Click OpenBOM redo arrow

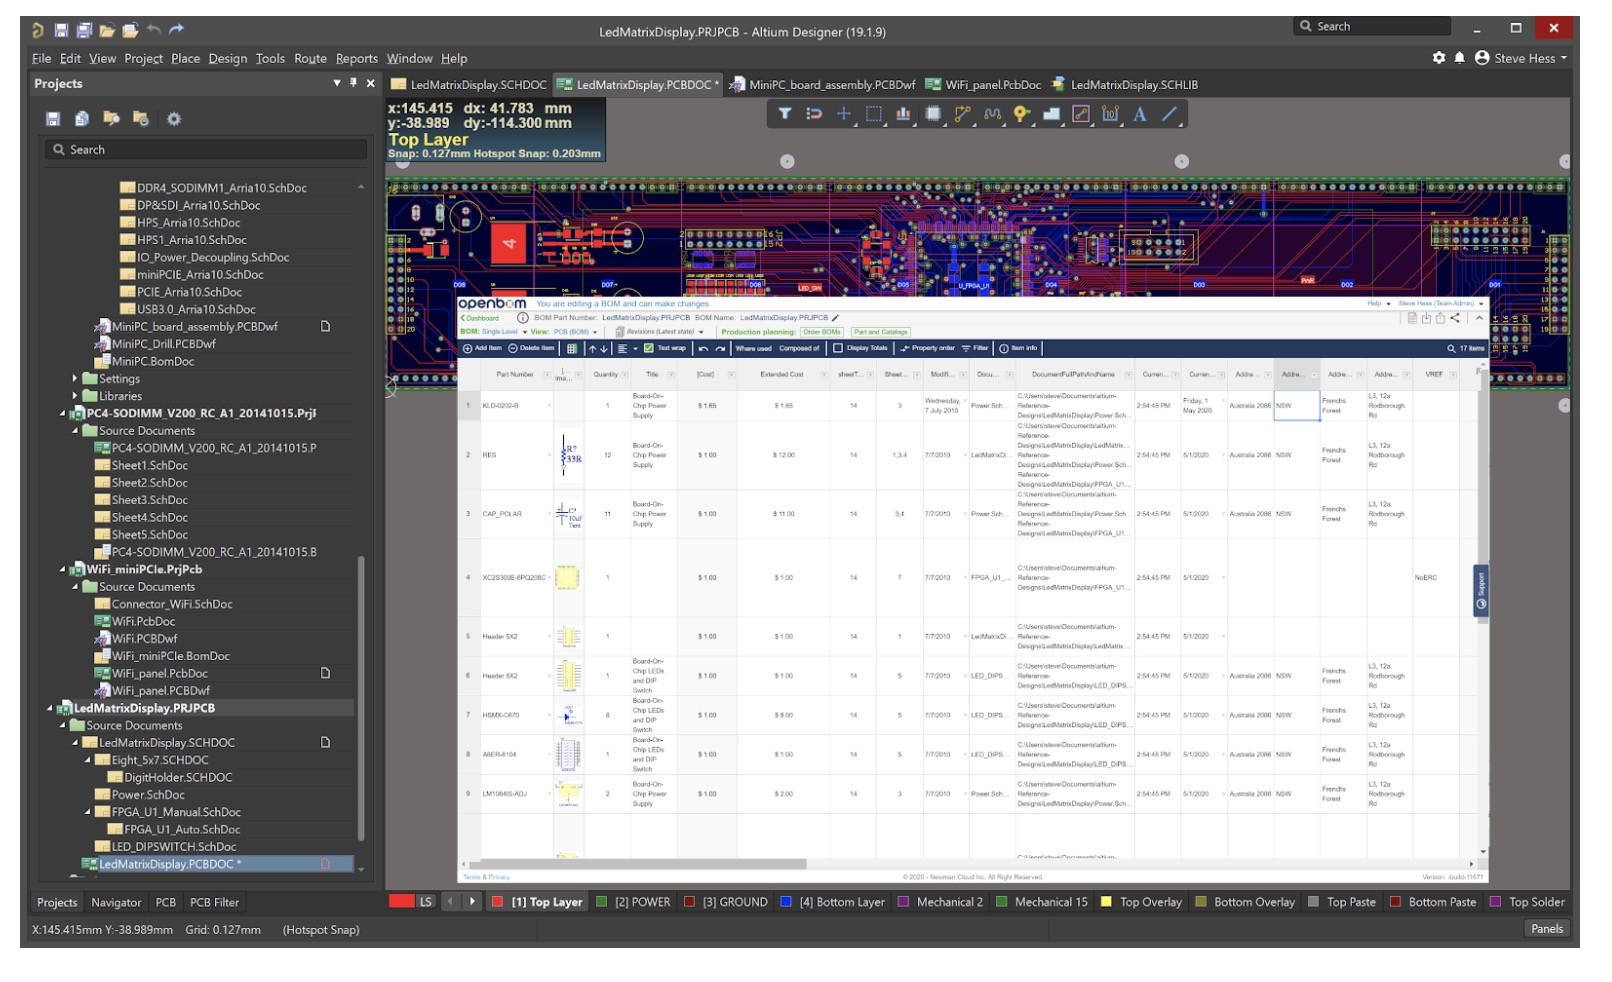tap(720, 349)
